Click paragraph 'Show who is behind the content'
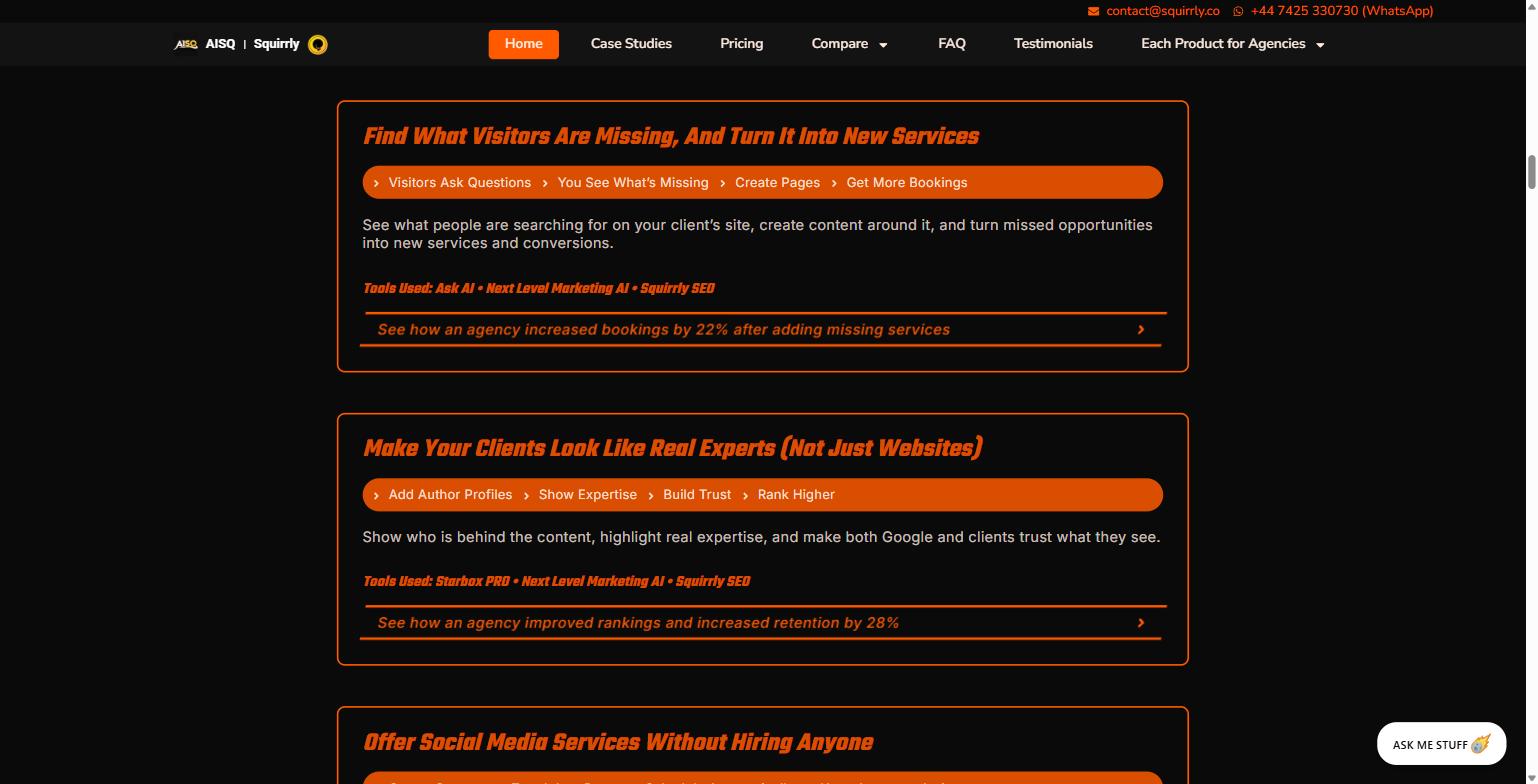This screenshot has width=1538, height=784. tap(761, 537)
